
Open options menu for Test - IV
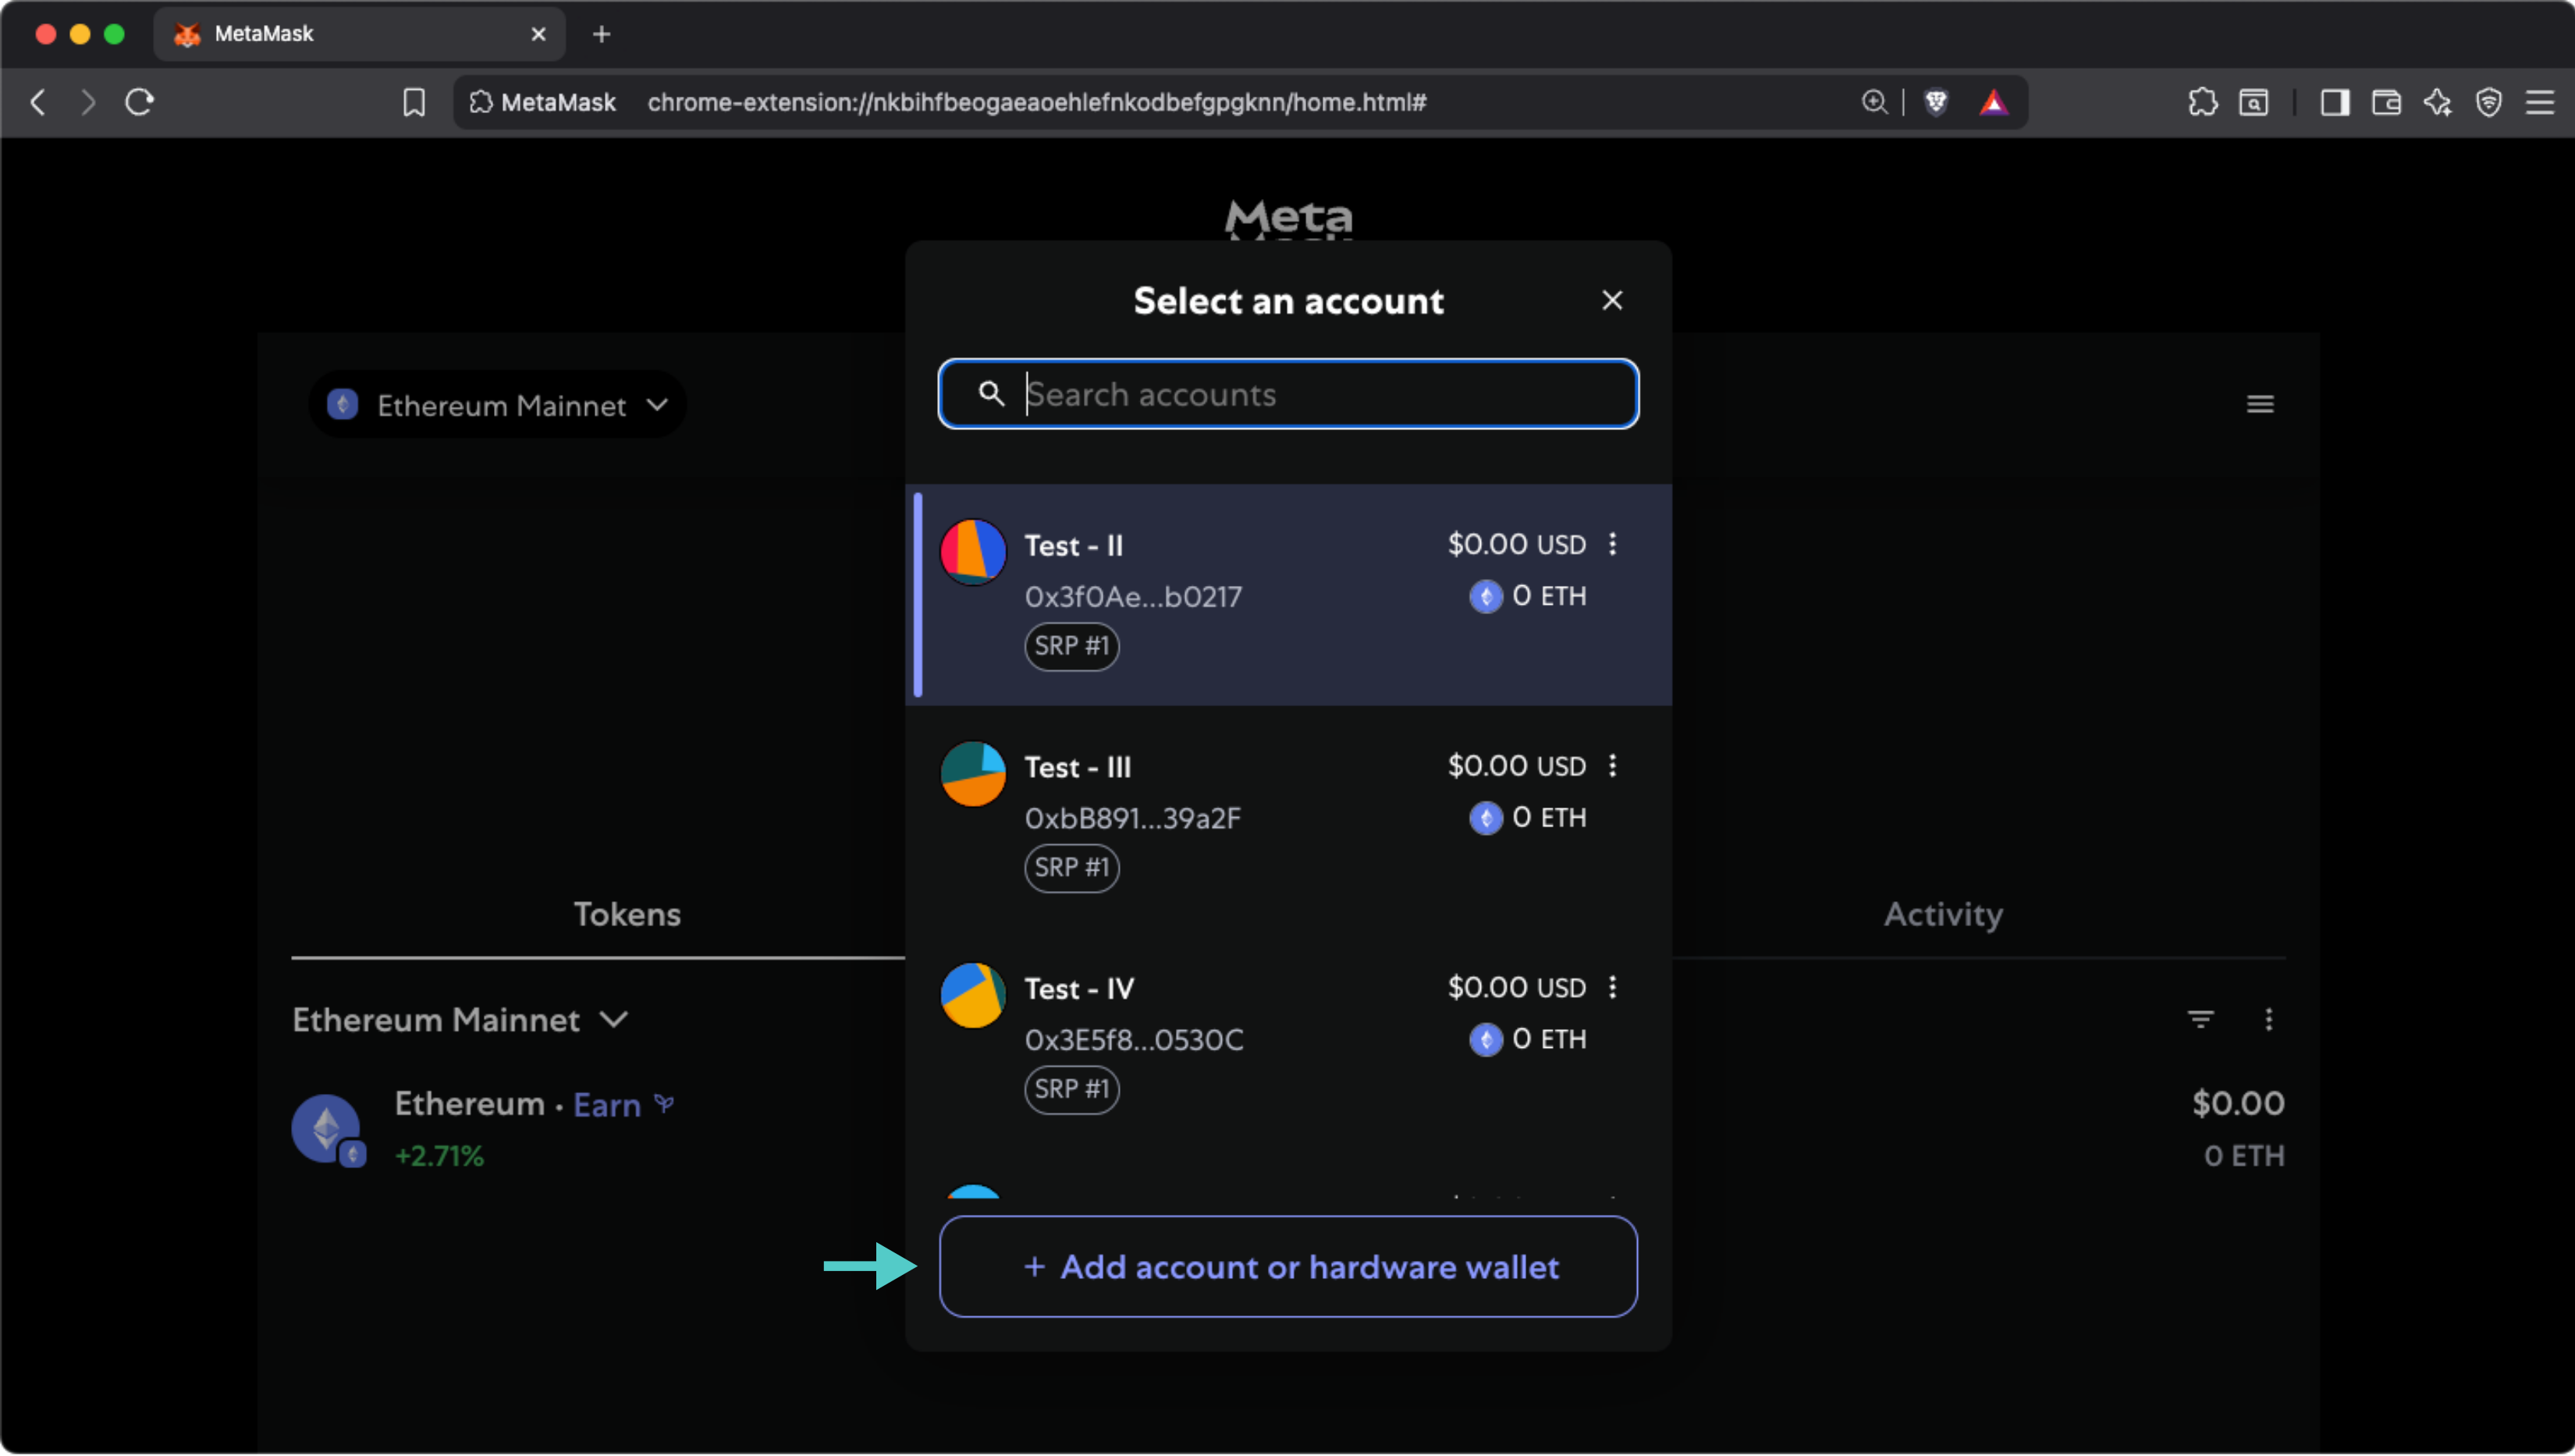(1612, 988)
